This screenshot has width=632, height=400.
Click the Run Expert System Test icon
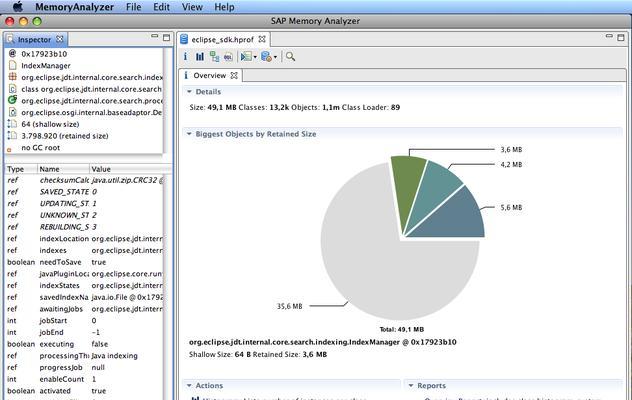246,56
